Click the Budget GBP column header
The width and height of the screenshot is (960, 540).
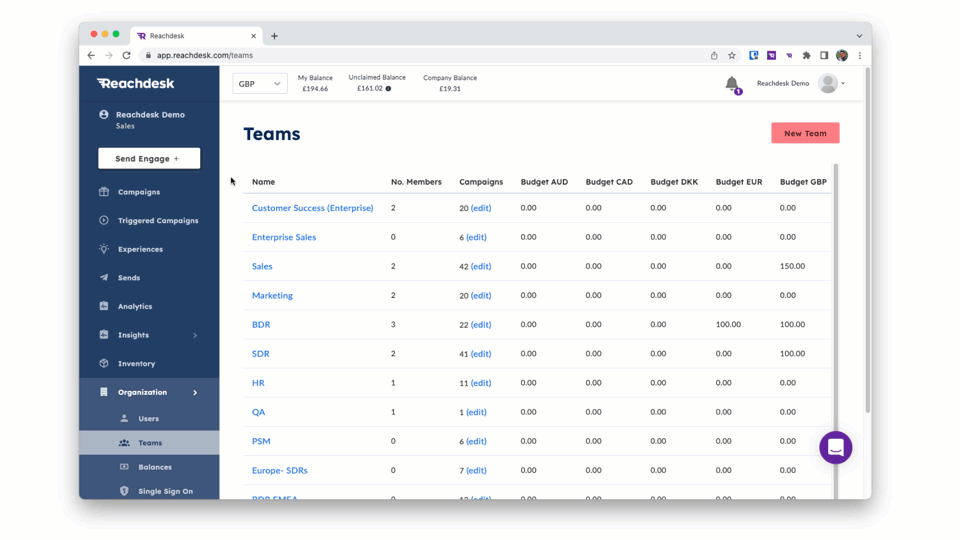pos(803,182)
